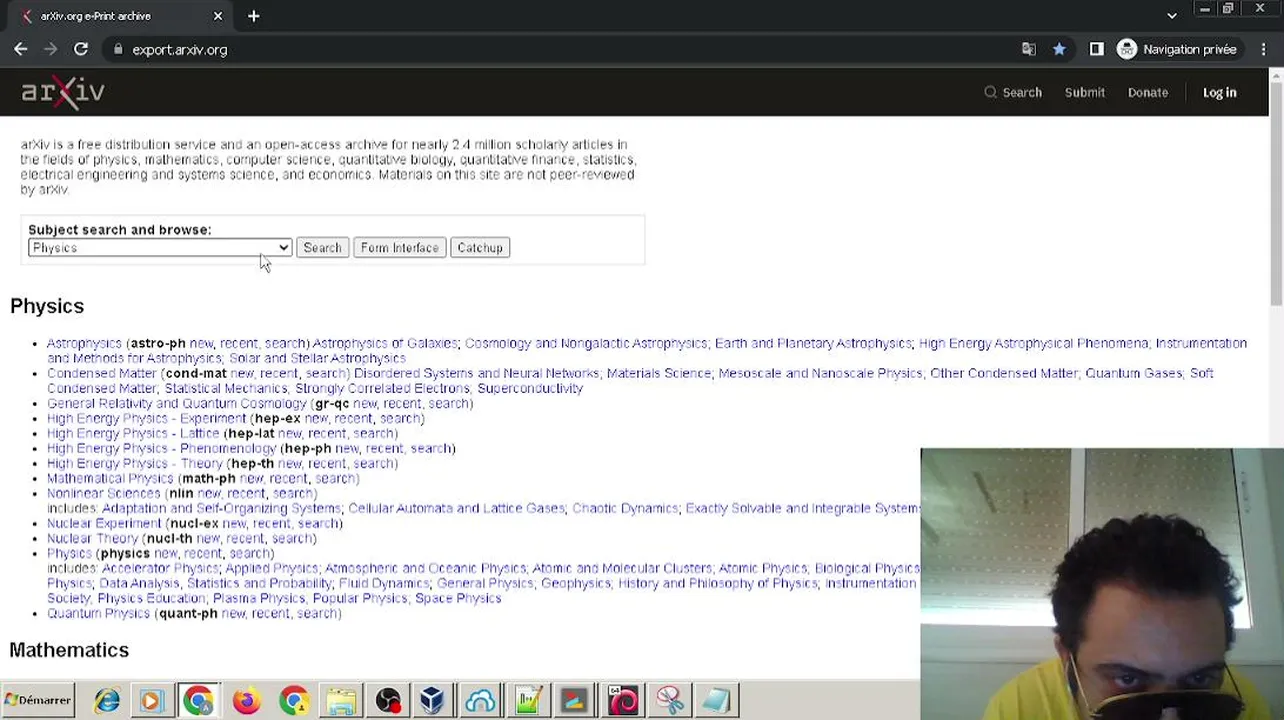The height and width of the screenshot is (720, 1284).
Task: Select the arXiv.org e-Print archive tab
Action: (x=120, y=16)
